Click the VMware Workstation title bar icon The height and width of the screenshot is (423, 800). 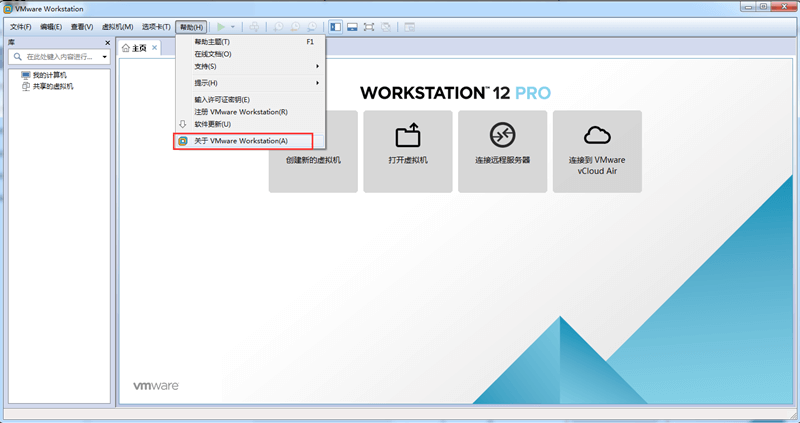click(8, 9)
